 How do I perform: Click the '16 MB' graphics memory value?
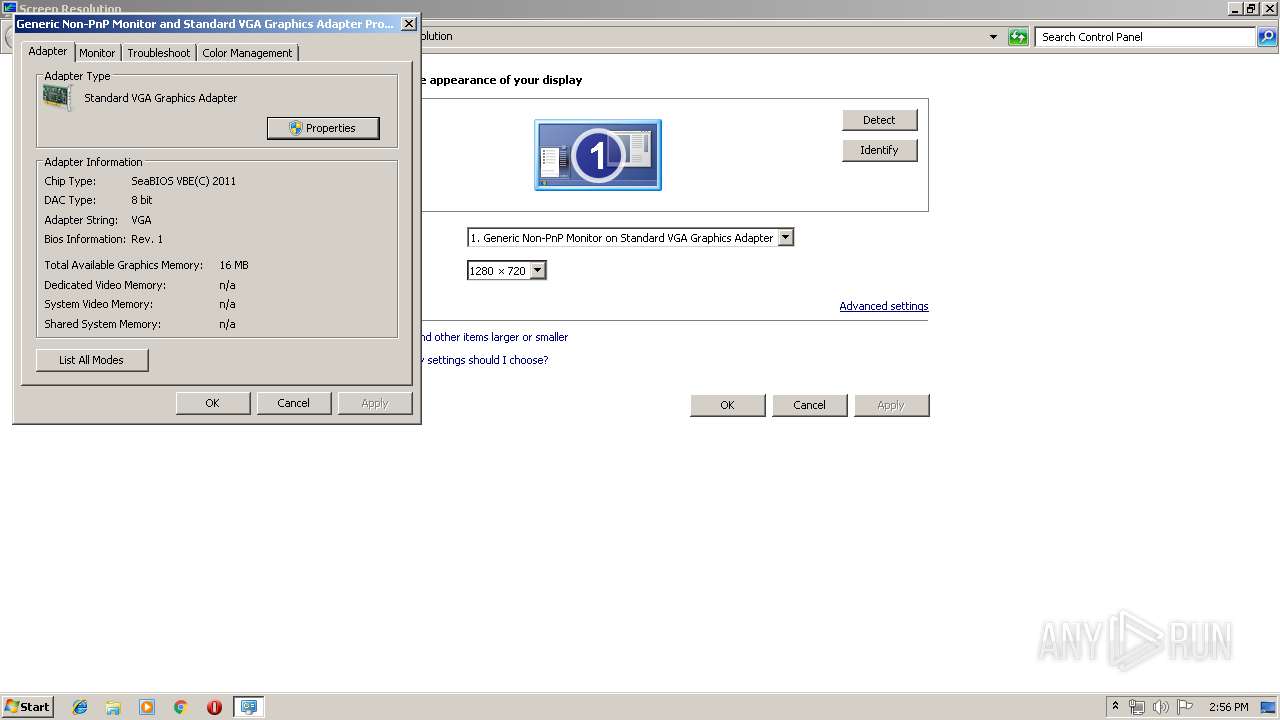(234, 265)
